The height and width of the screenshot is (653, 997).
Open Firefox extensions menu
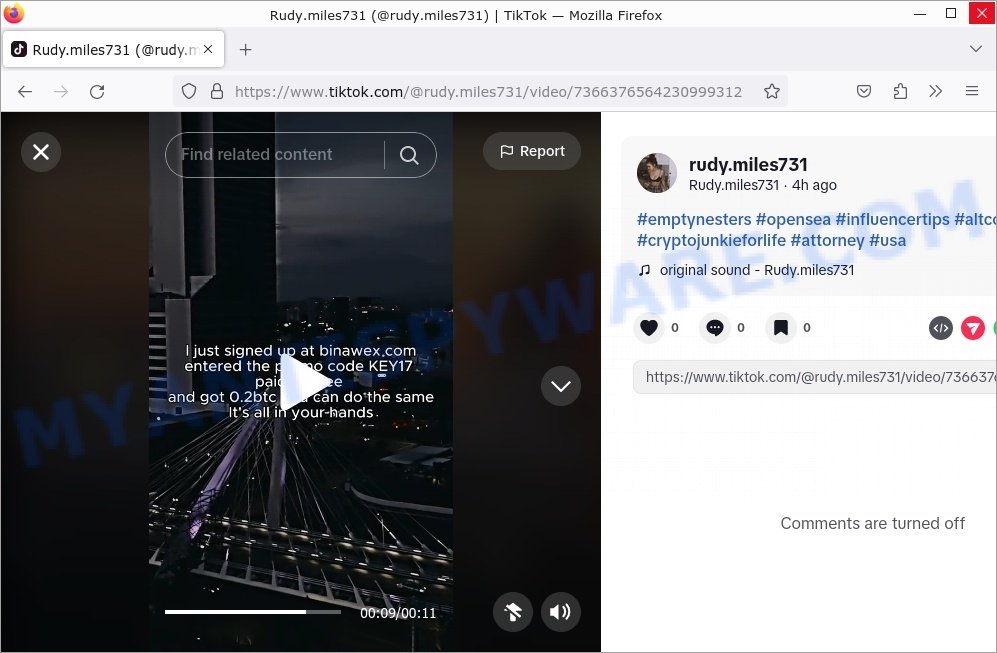(x=900, y=92)
